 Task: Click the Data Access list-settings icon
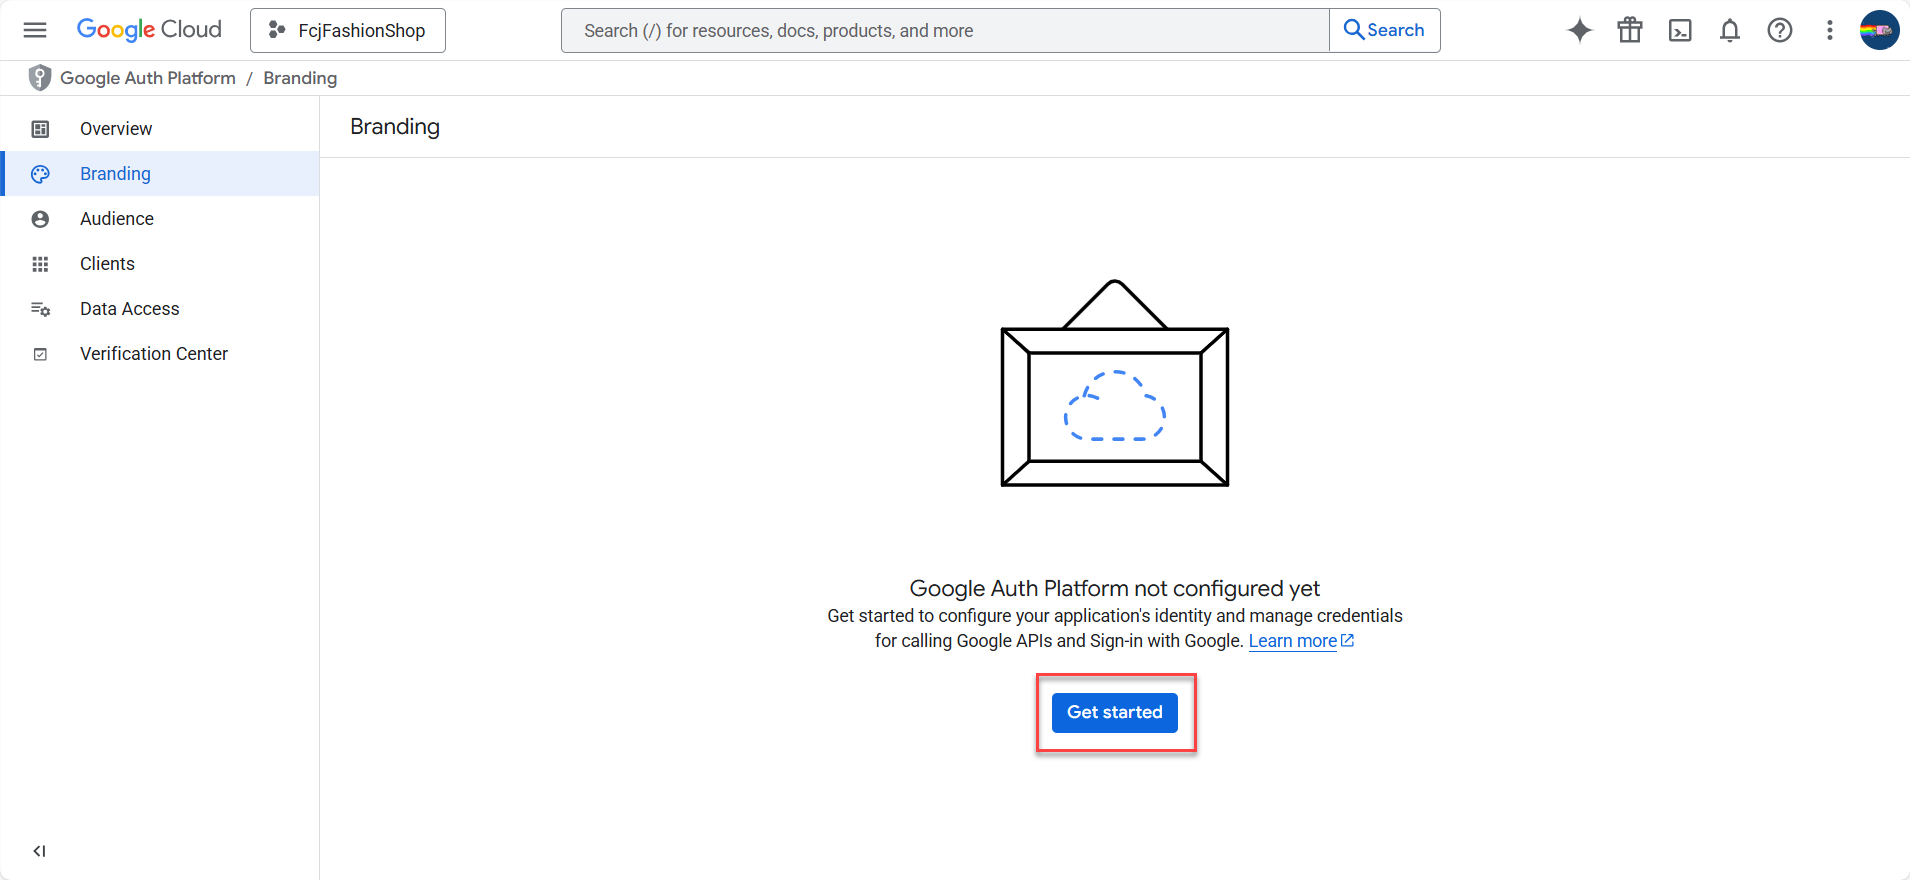click(x=40, y=309)
